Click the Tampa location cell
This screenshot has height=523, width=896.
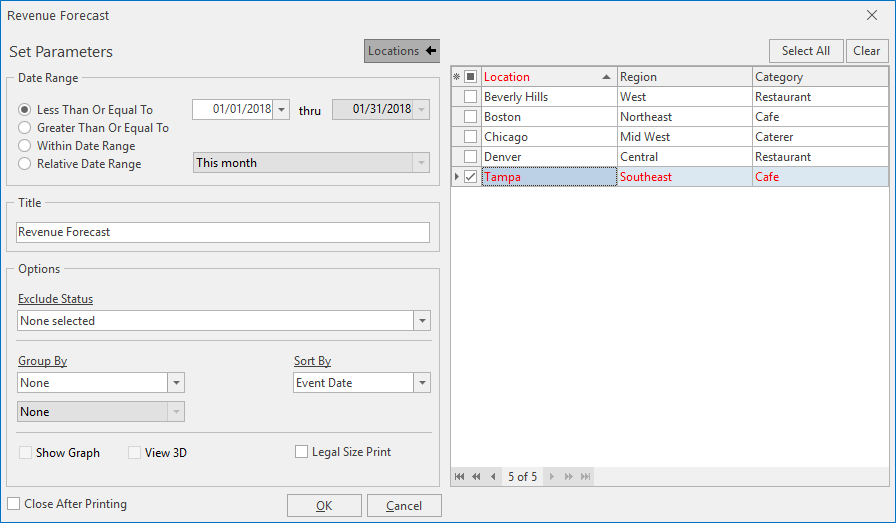coord(549,177)
